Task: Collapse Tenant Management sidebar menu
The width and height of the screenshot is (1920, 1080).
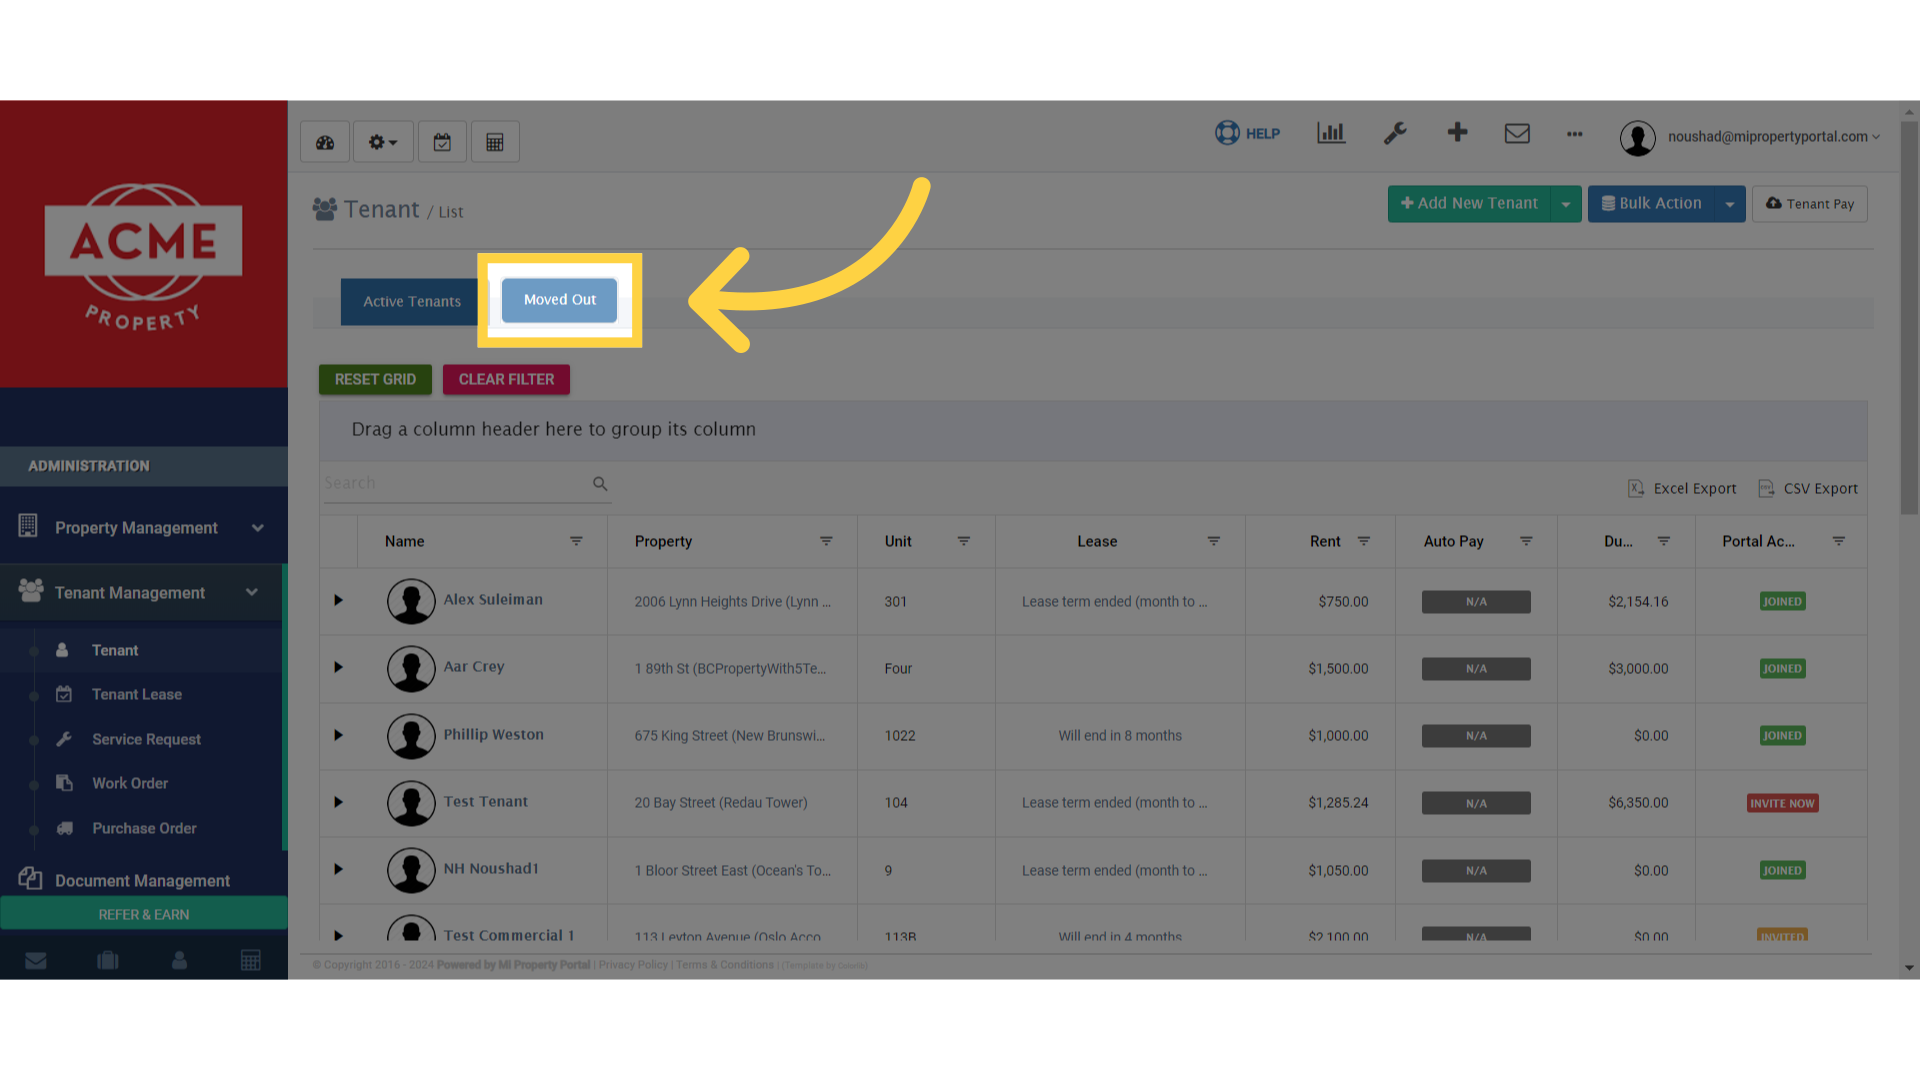Action: [x=142, y=593]
